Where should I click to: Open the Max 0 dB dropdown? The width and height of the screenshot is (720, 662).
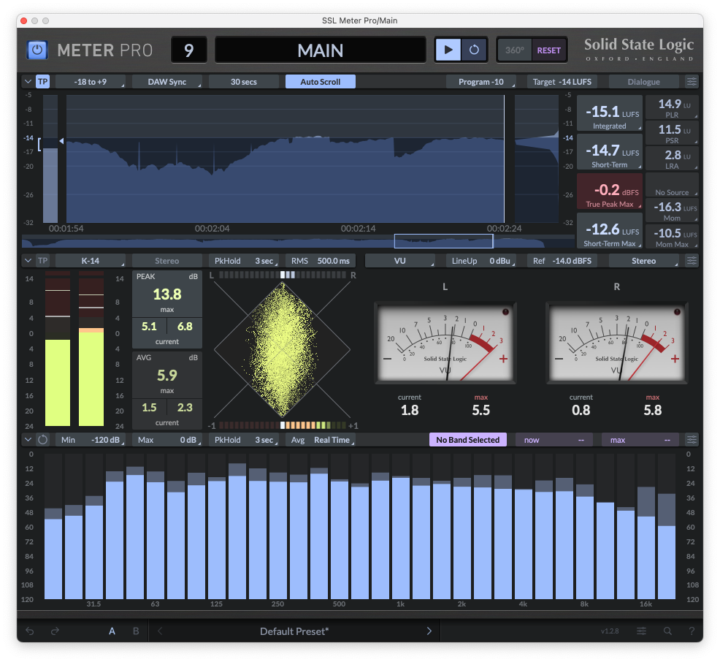point(167,440)
